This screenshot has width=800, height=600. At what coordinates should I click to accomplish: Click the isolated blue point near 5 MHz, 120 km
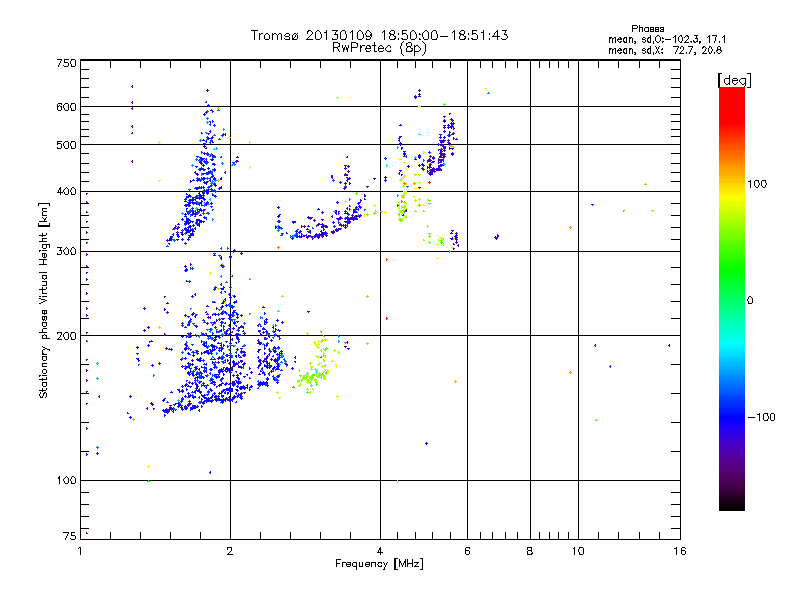click(427, 443)
